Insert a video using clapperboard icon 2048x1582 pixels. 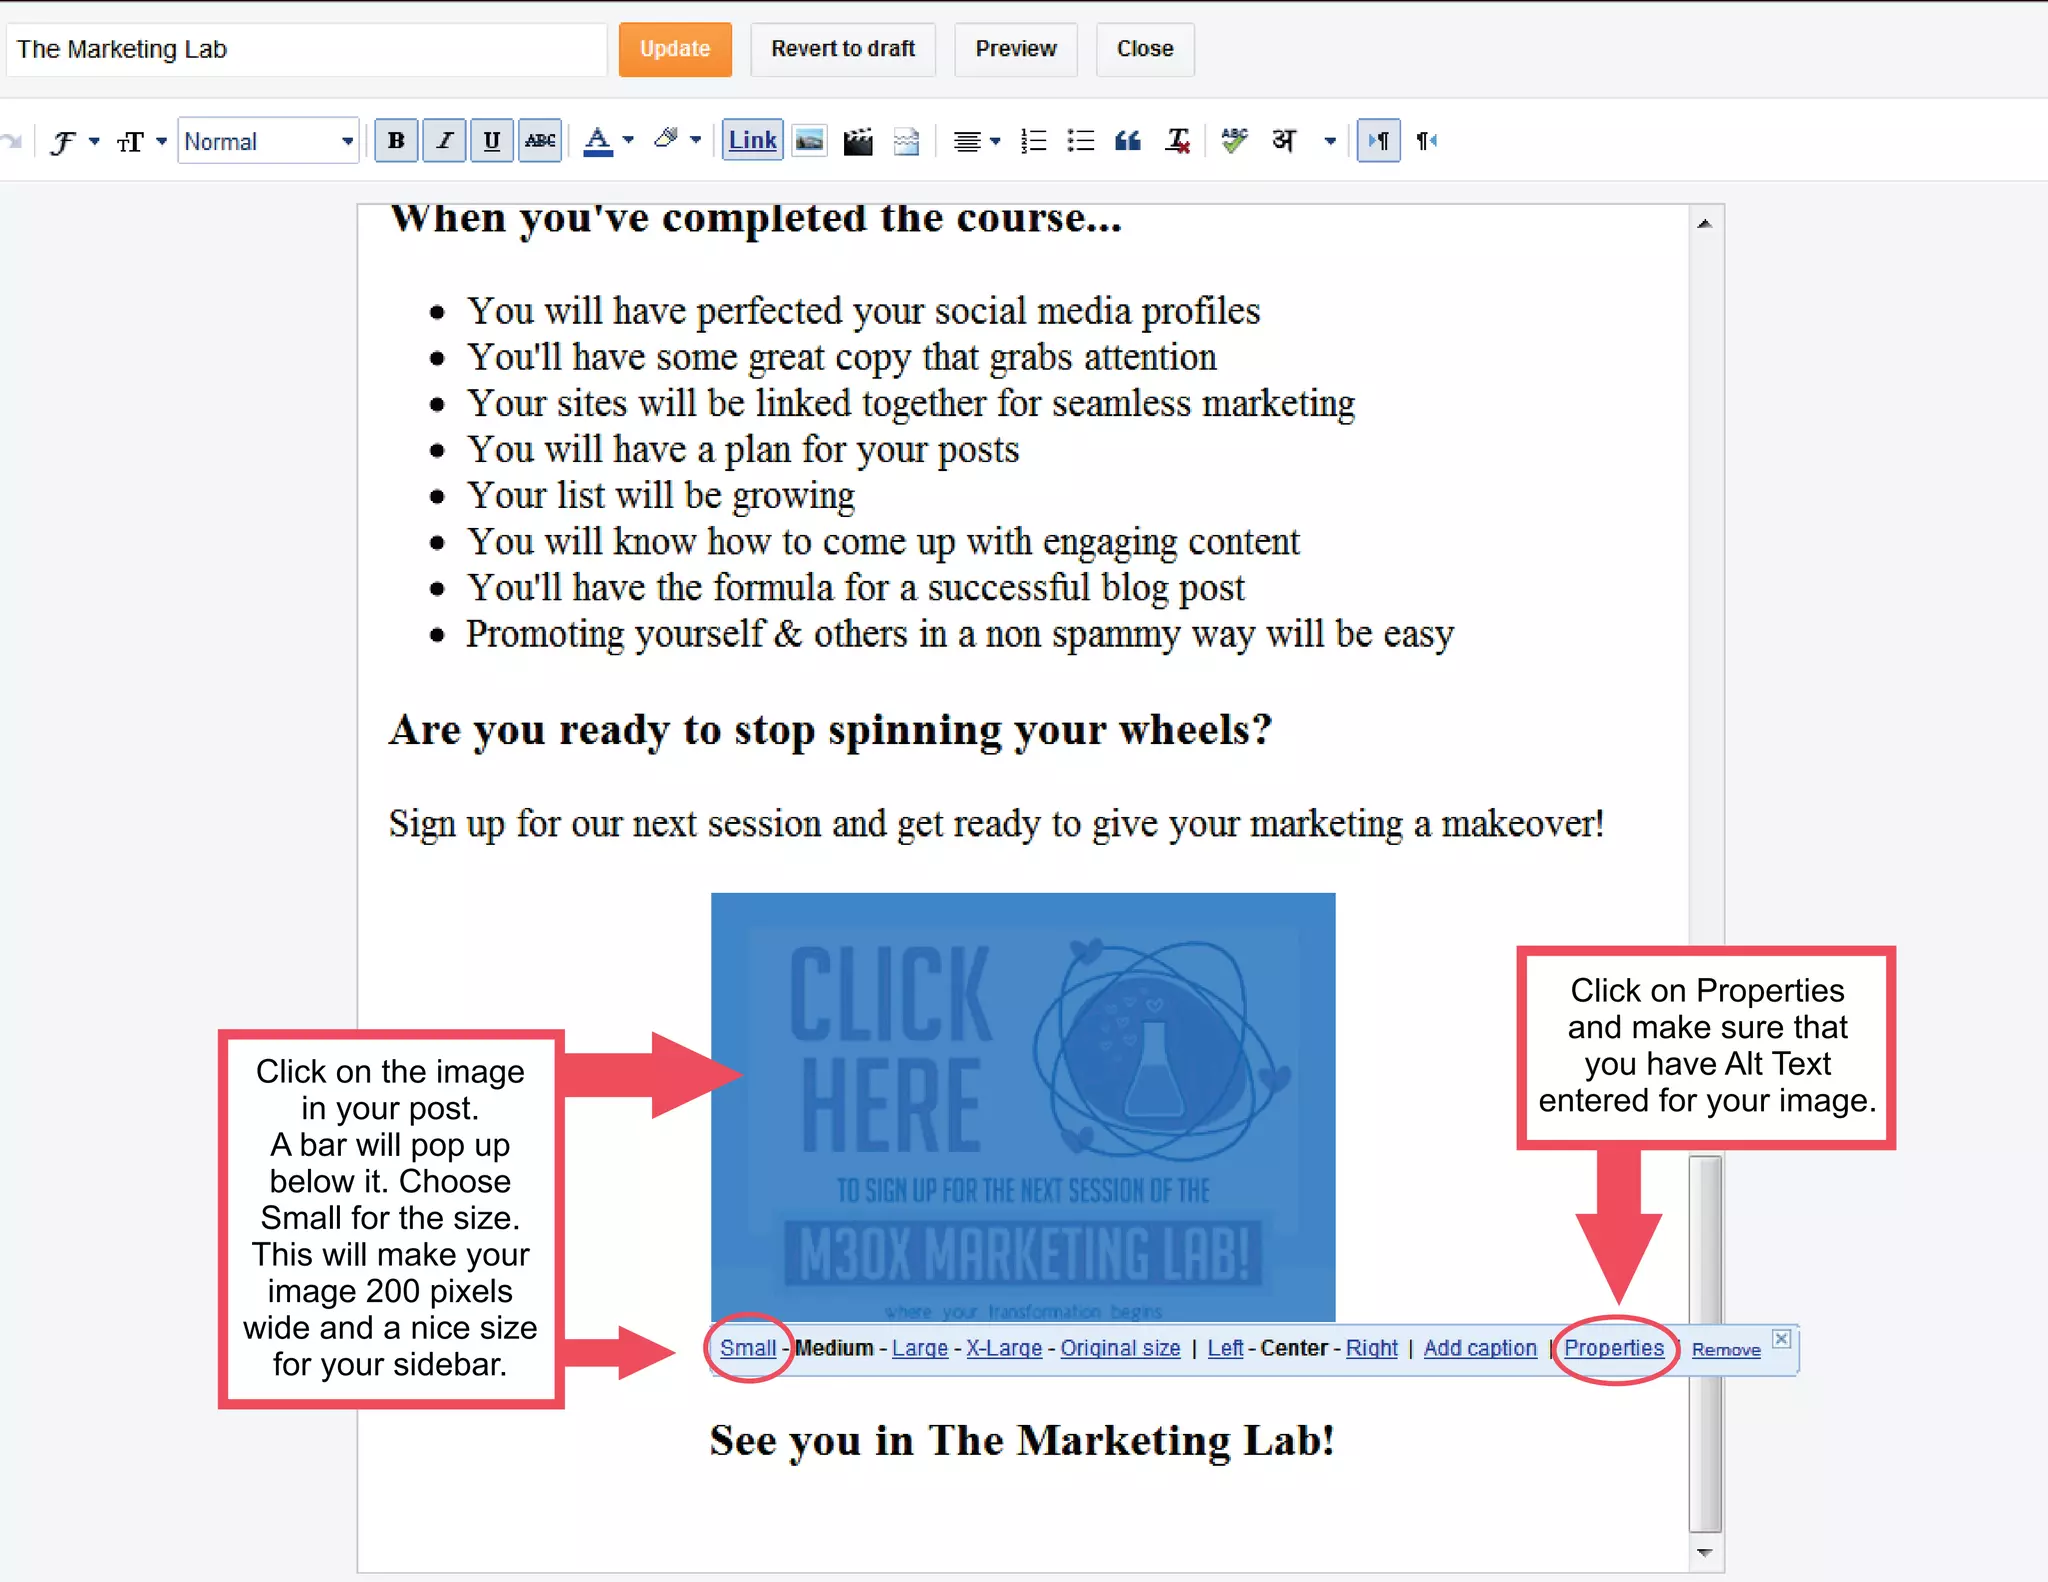(858, 141)
